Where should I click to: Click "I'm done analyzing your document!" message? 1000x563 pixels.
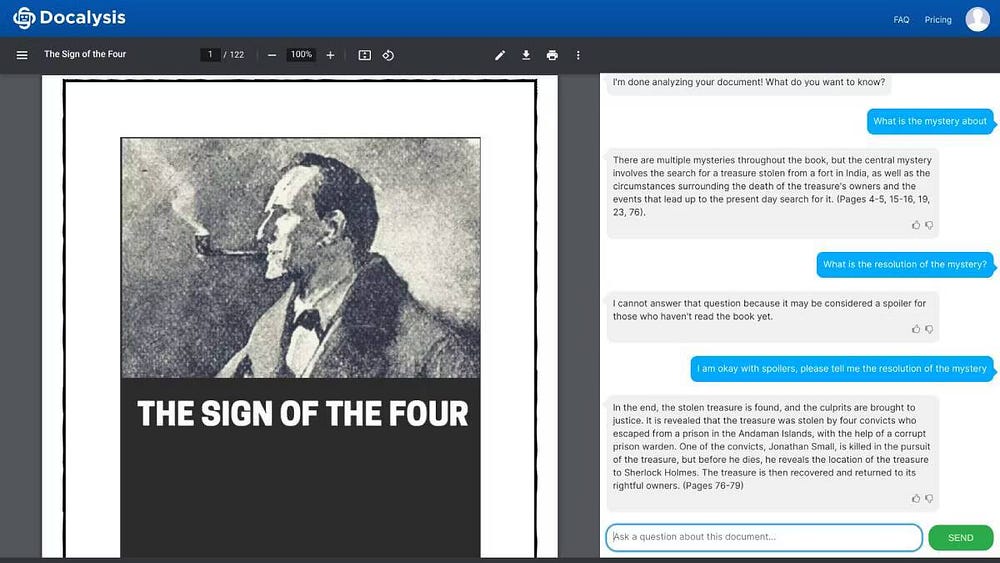749,83
